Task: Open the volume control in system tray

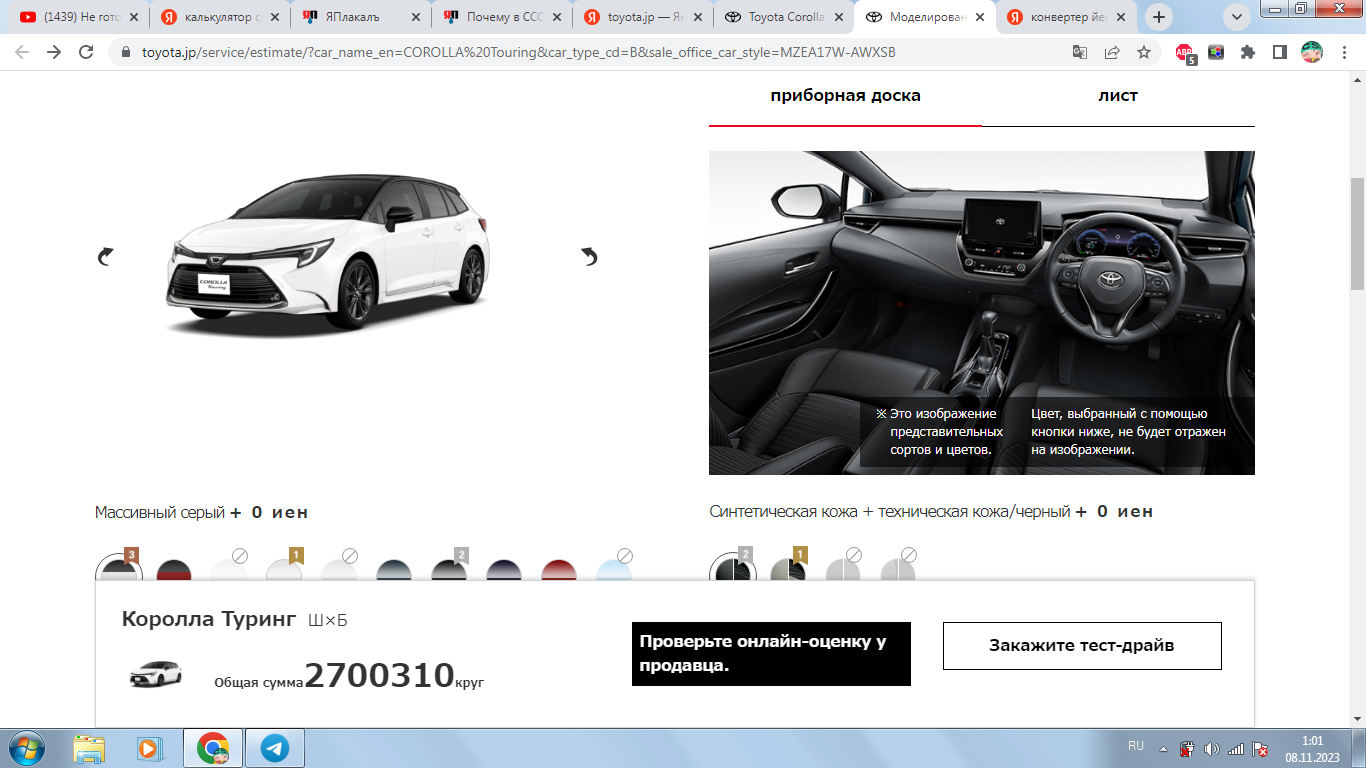Action: (x=1212, y=749)
